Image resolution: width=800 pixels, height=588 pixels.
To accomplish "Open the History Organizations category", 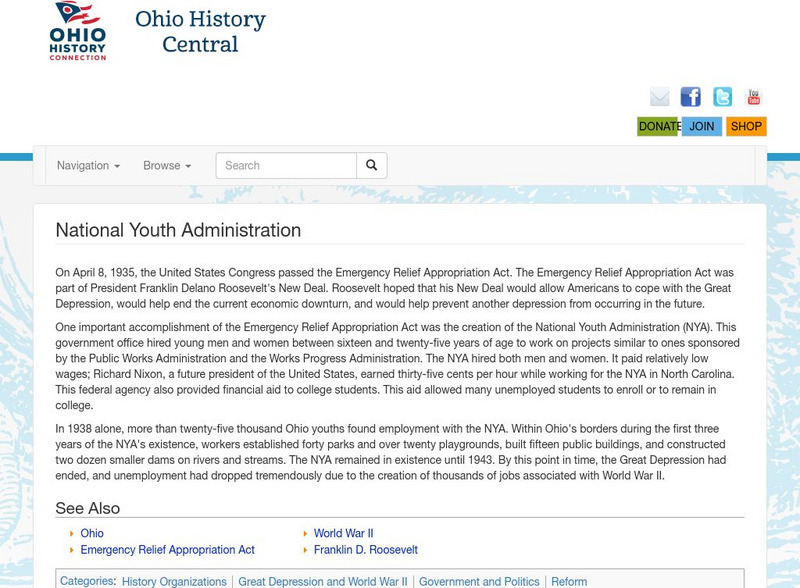I will click(172, 580).
